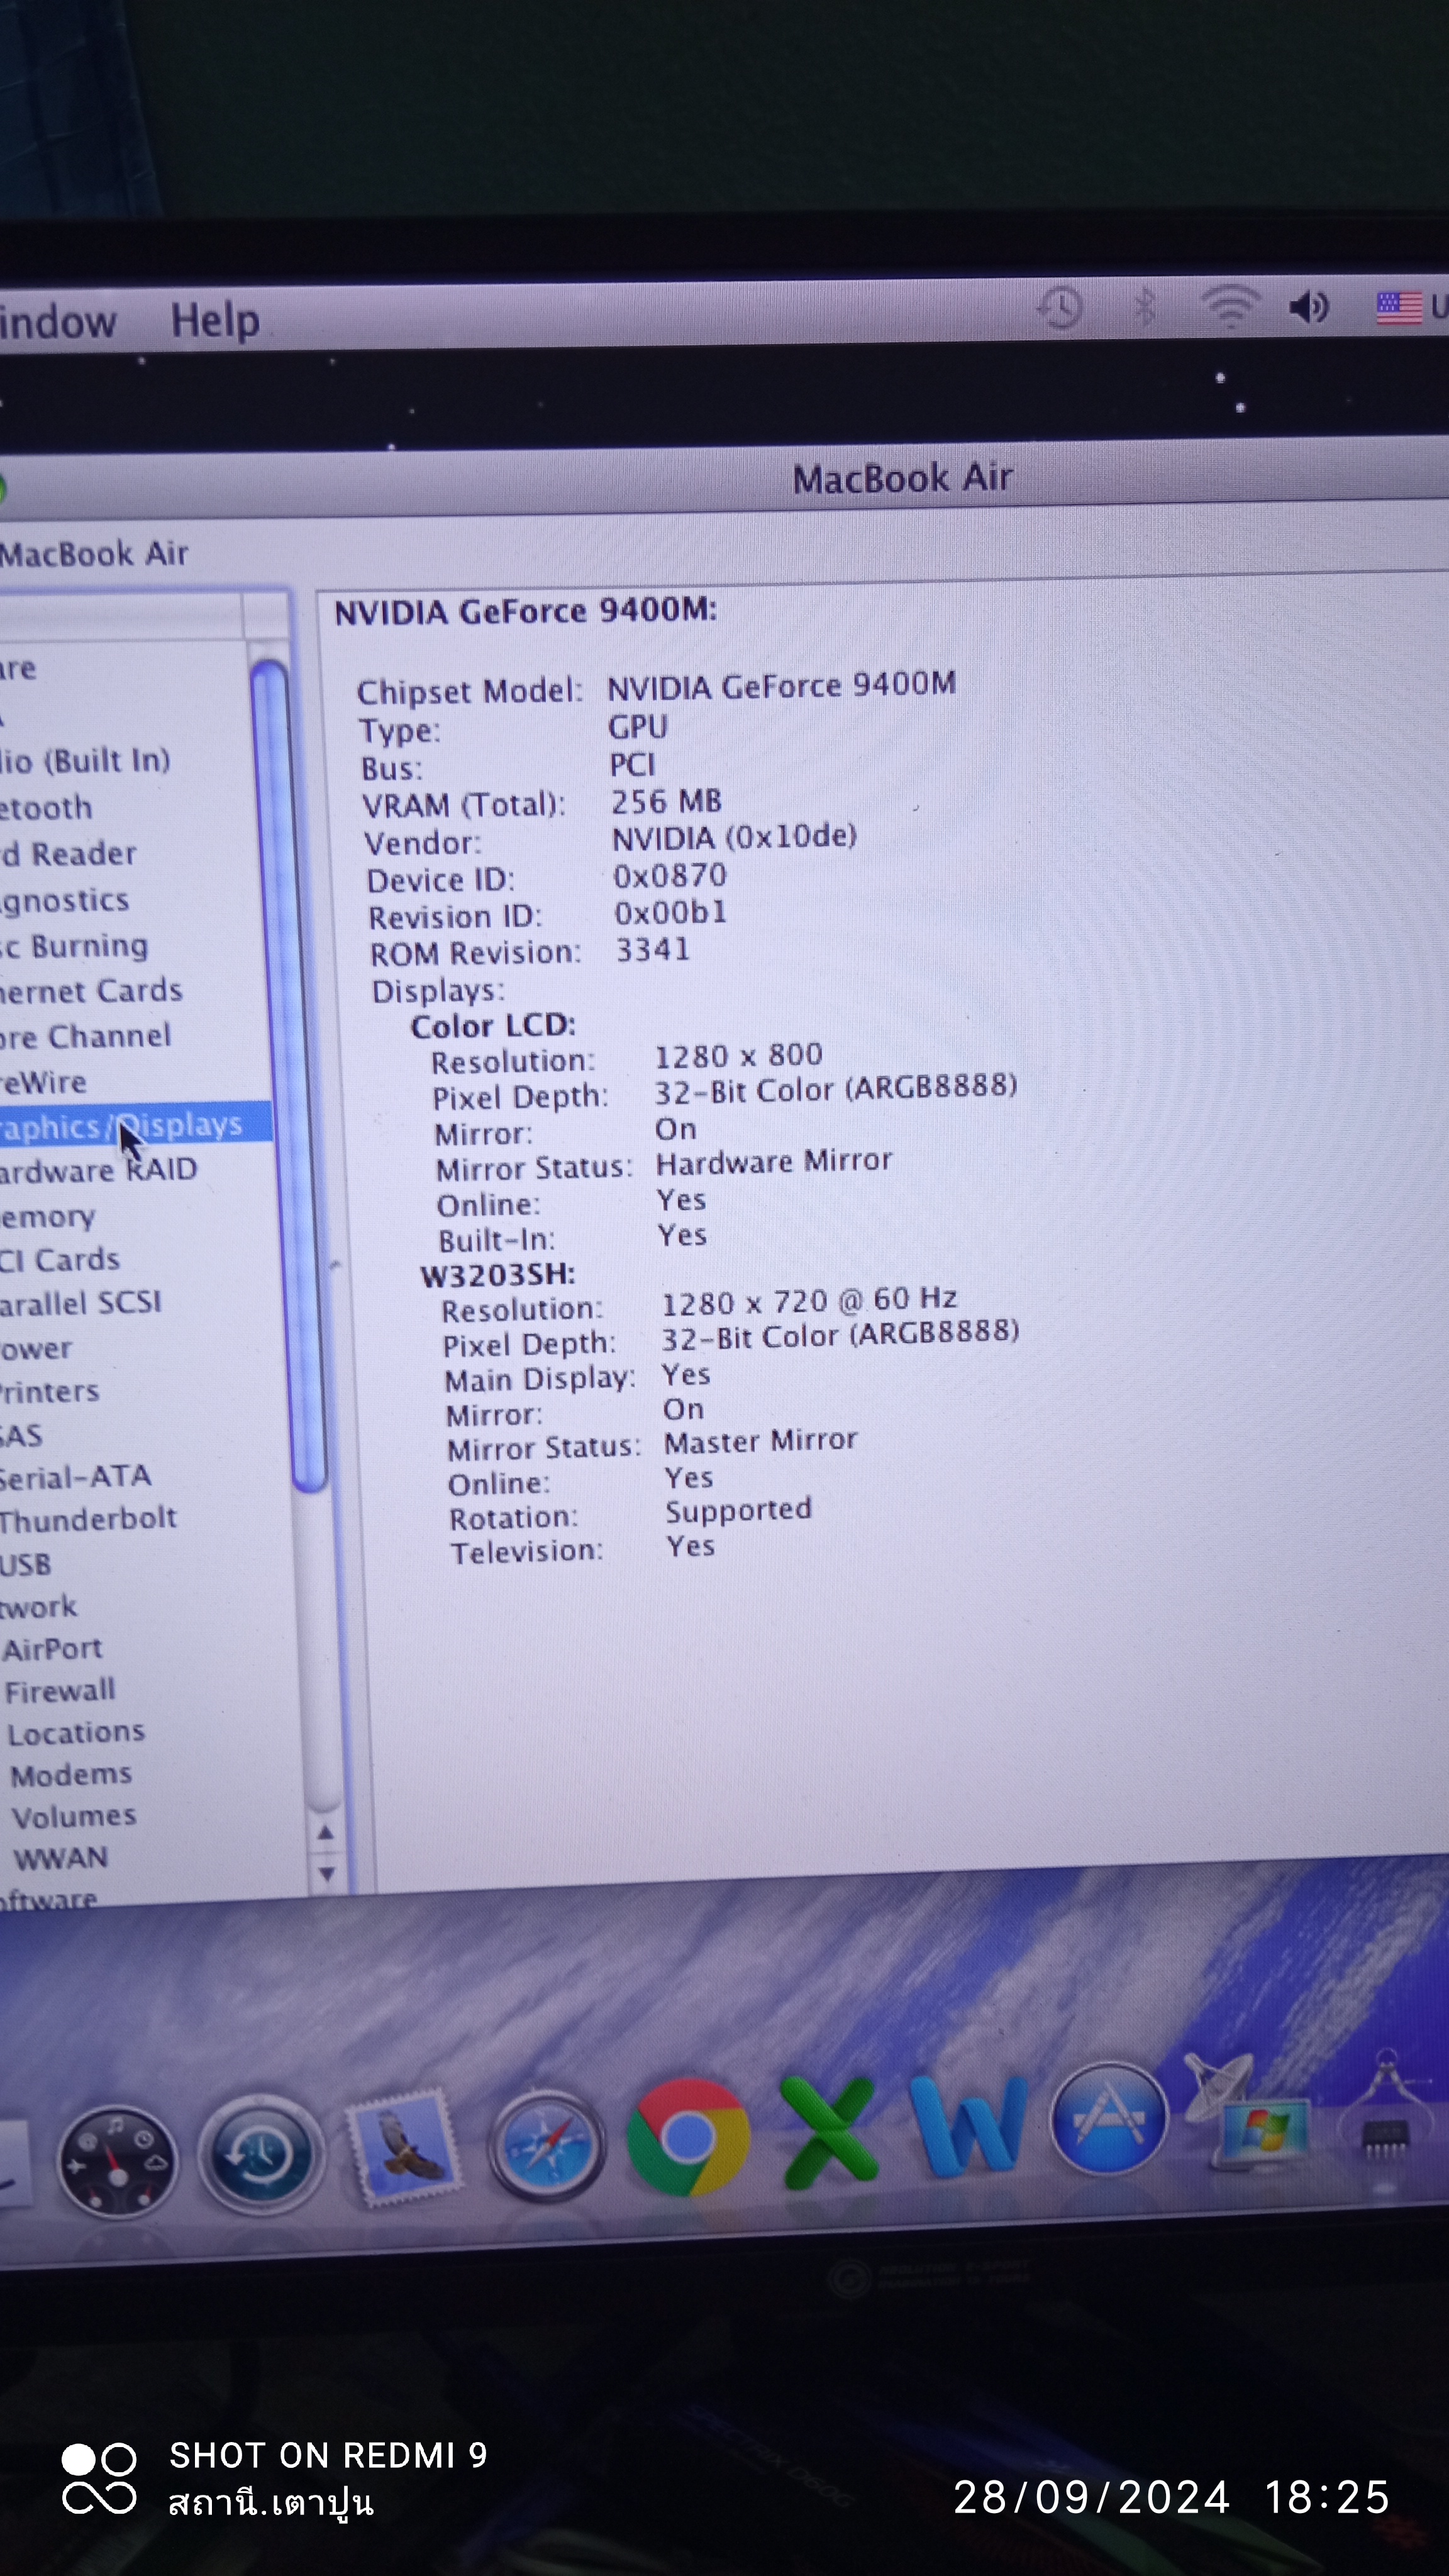Select Card Reader in sidebar
This screenshot has width=1449, height=2576.
68,854
